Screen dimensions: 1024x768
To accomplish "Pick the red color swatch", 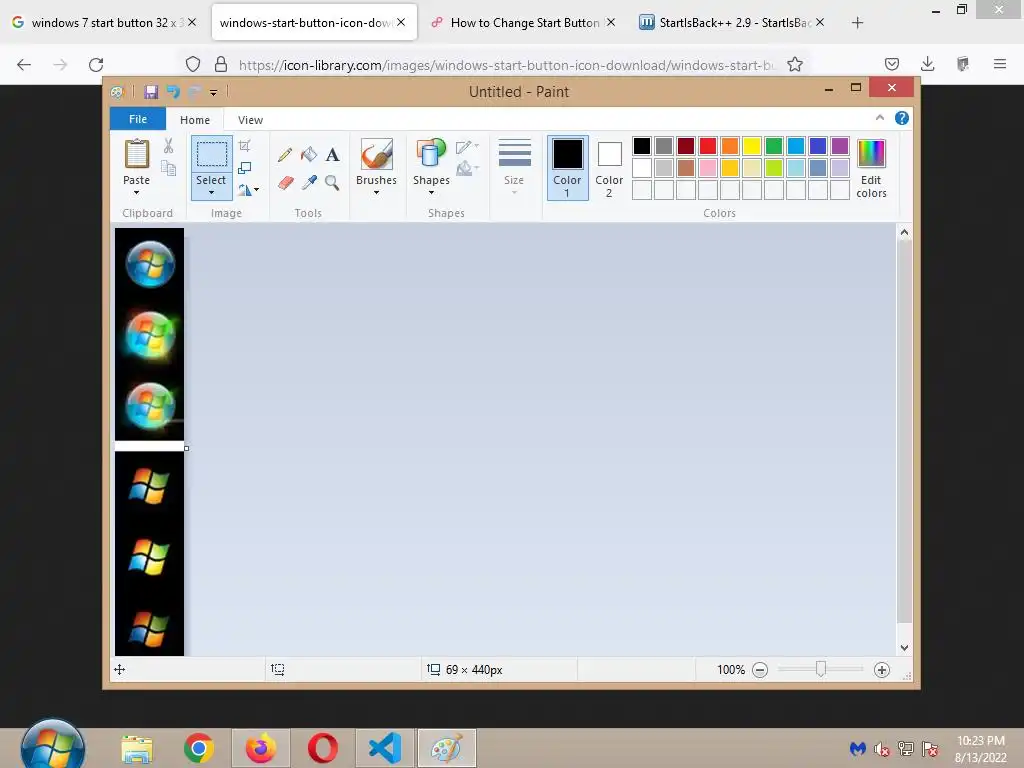I will point(707,146).
